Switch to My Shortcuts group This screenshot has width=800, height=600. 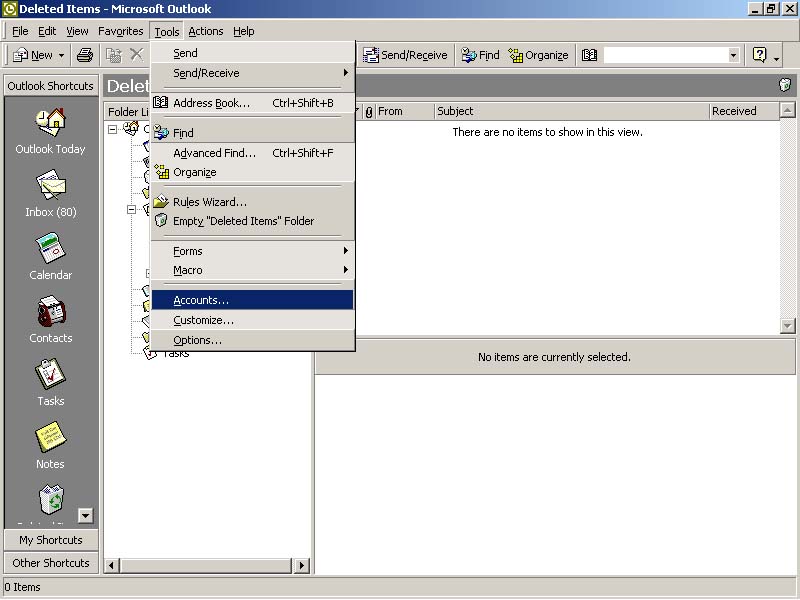click(51, 540)
